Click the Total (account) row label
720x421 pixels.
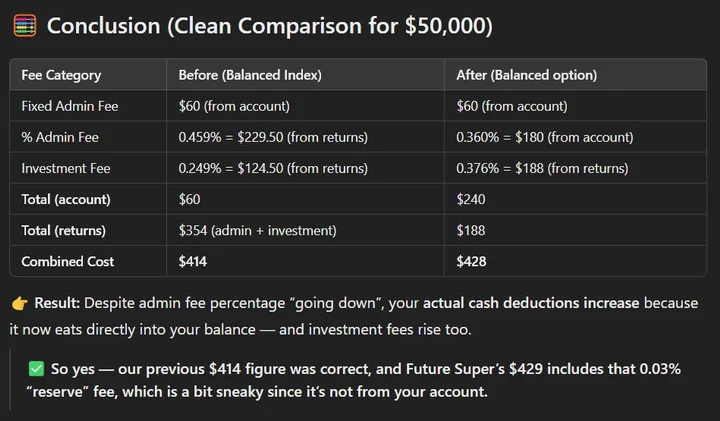[x=65, y=199]
